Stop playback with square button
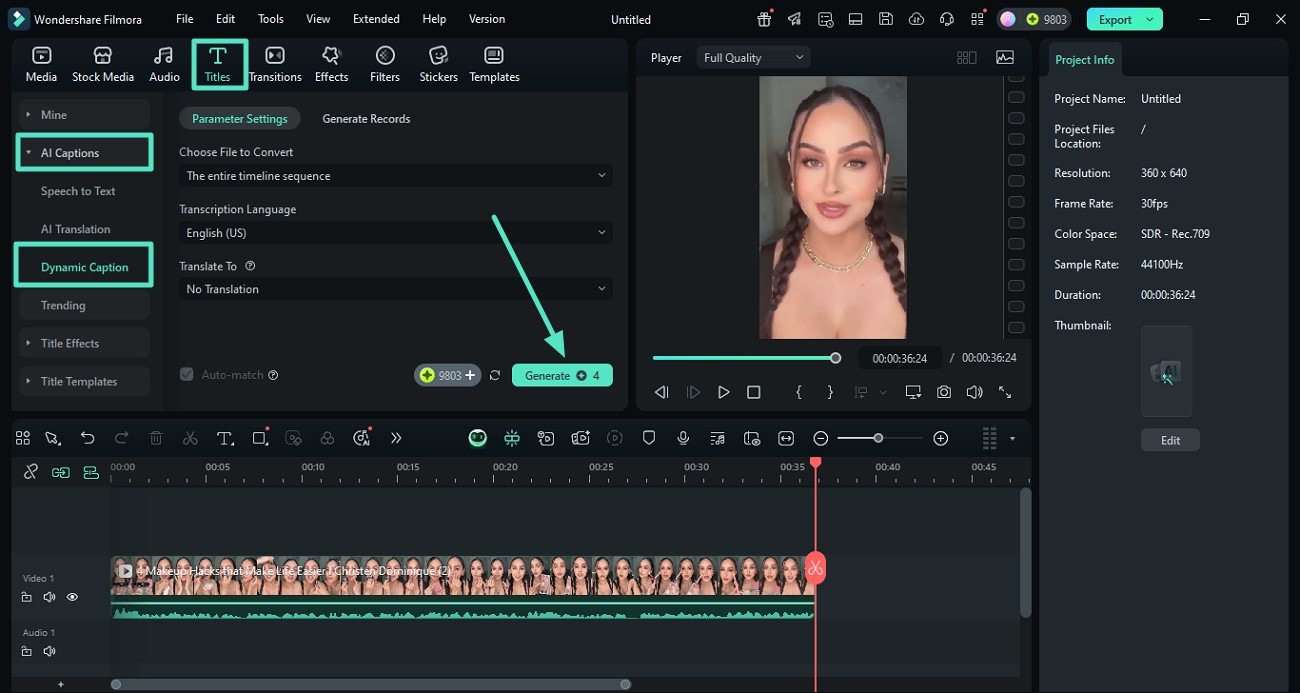Viewport: 1300px width, 693px height. click(753, 392)
